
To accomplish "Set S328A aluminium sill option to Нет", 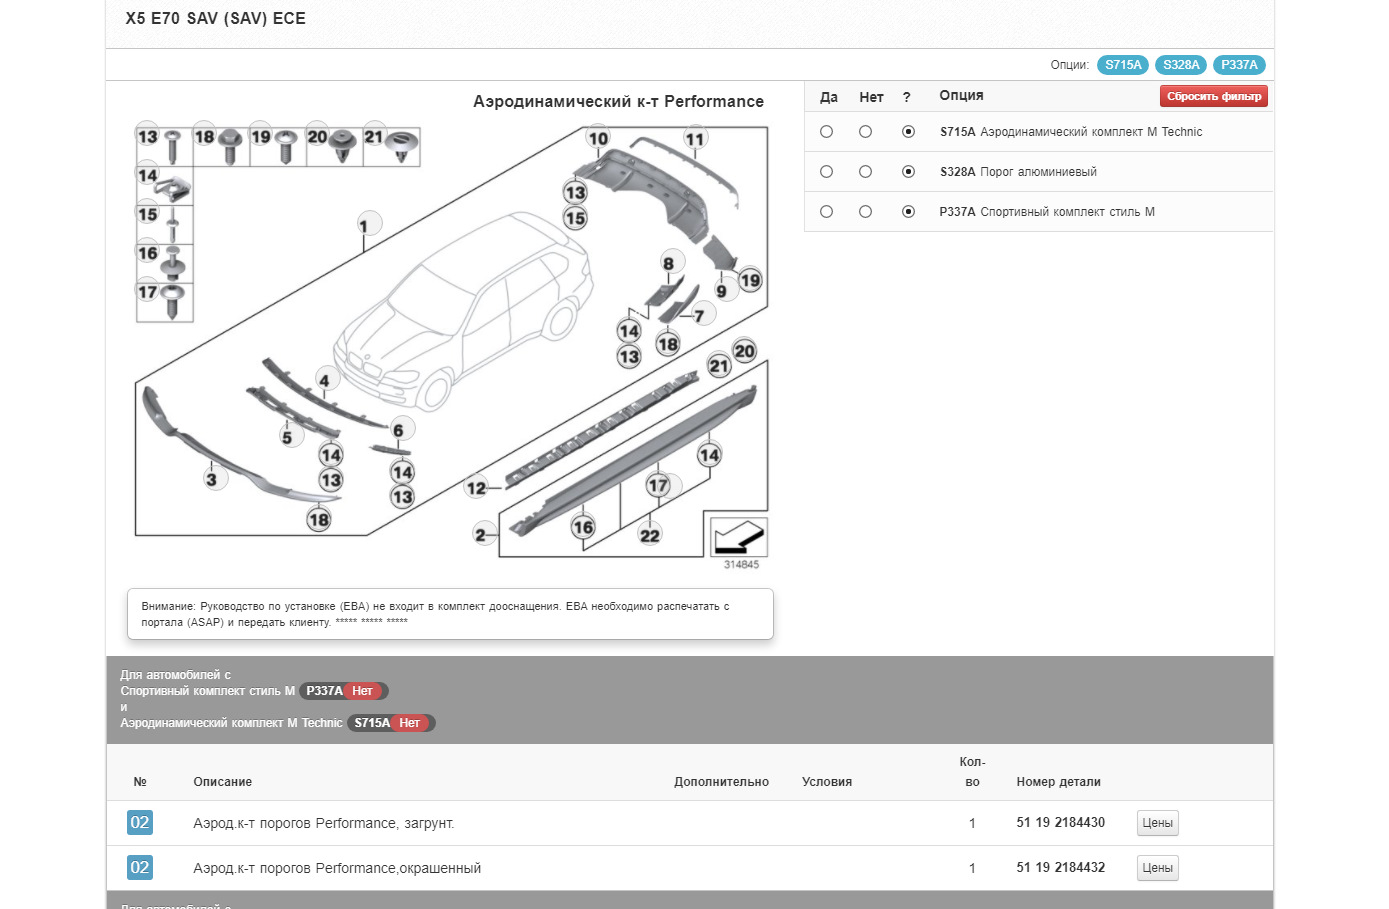I will point(865,172).
